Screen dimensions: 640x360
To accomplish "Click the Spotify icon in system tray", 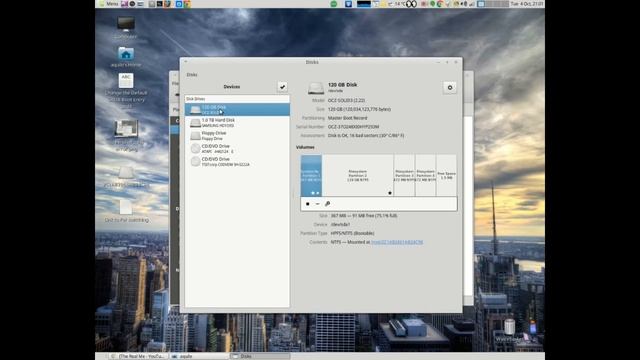I will point(334,4).
